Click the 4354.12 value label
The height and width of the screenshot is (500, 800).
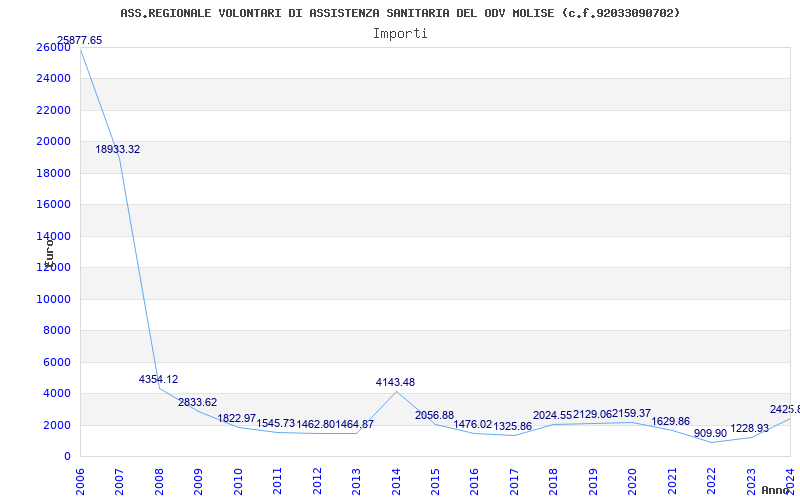point(158,379)
